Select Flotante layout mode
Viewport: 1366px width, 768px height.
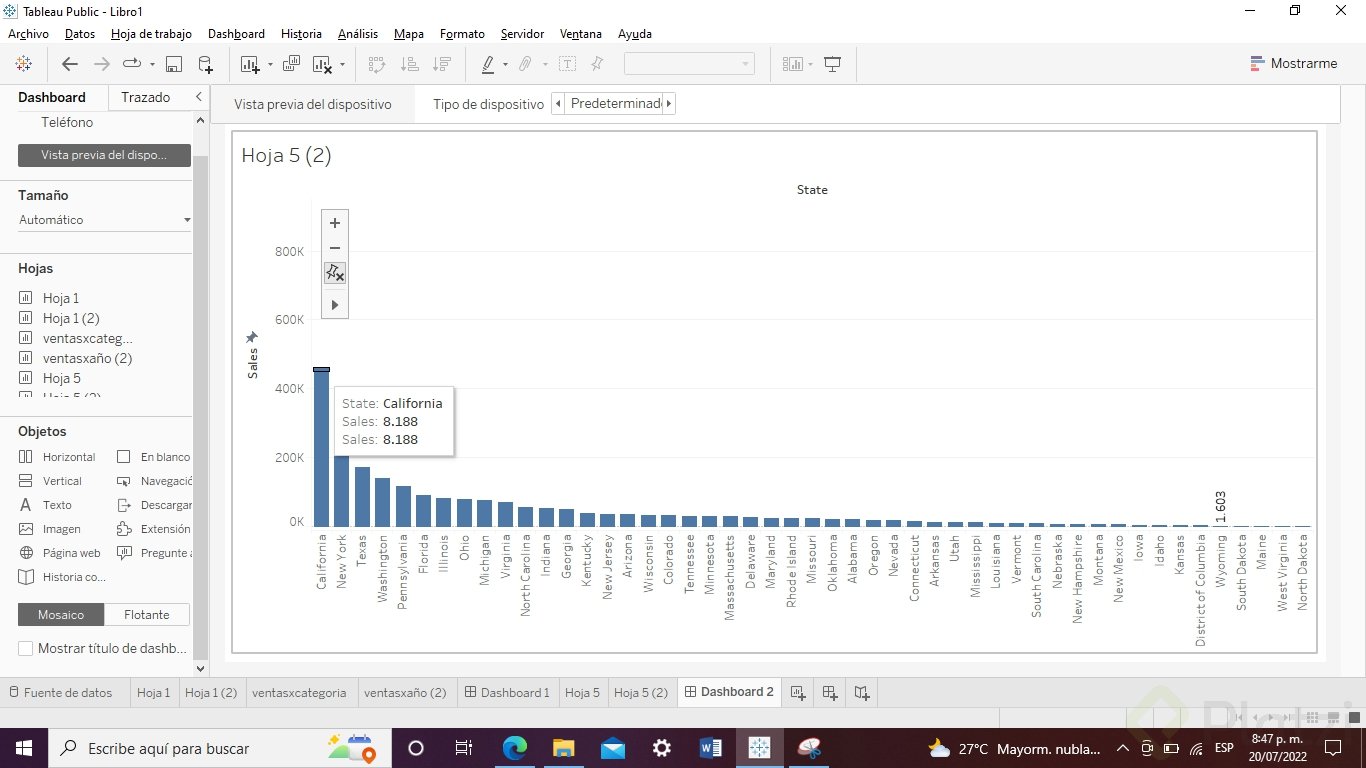coord(147,614)
